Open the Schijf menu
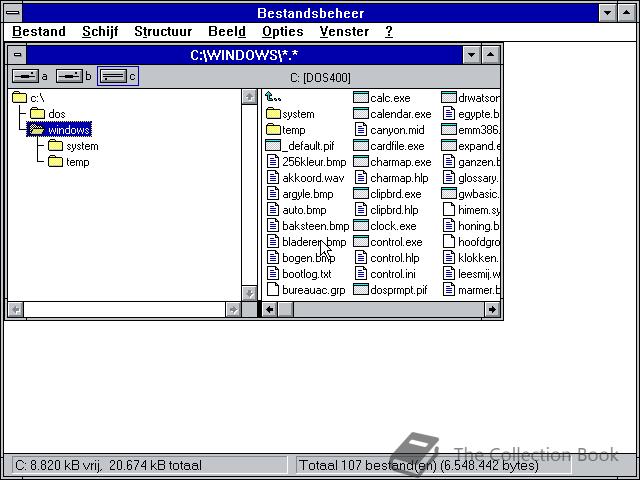The width and height of the screenshot is (640, 480). pos(100,31)
